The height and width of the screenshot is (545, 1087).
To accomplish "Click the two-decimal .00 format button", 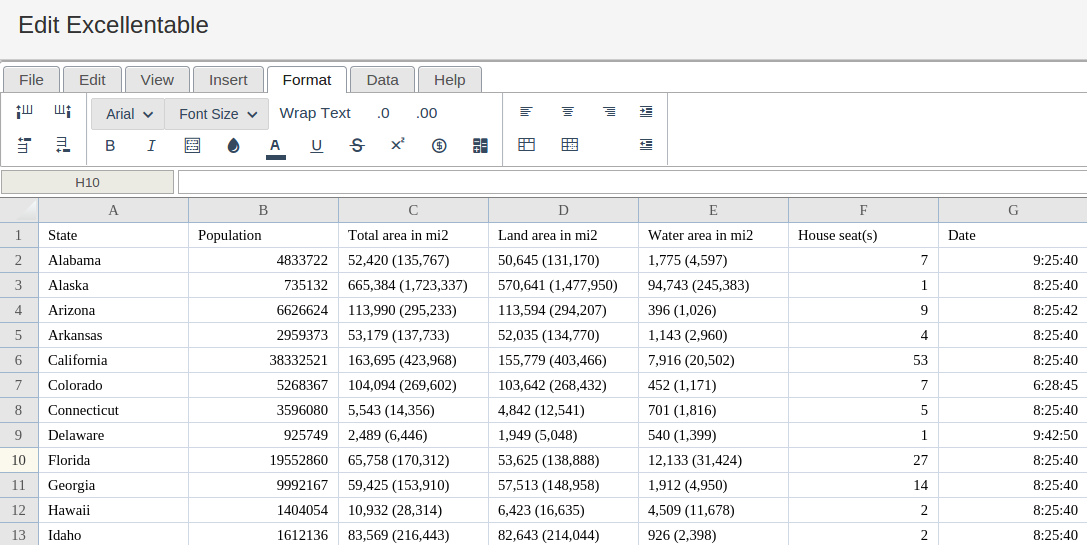I will pos(427,113).
